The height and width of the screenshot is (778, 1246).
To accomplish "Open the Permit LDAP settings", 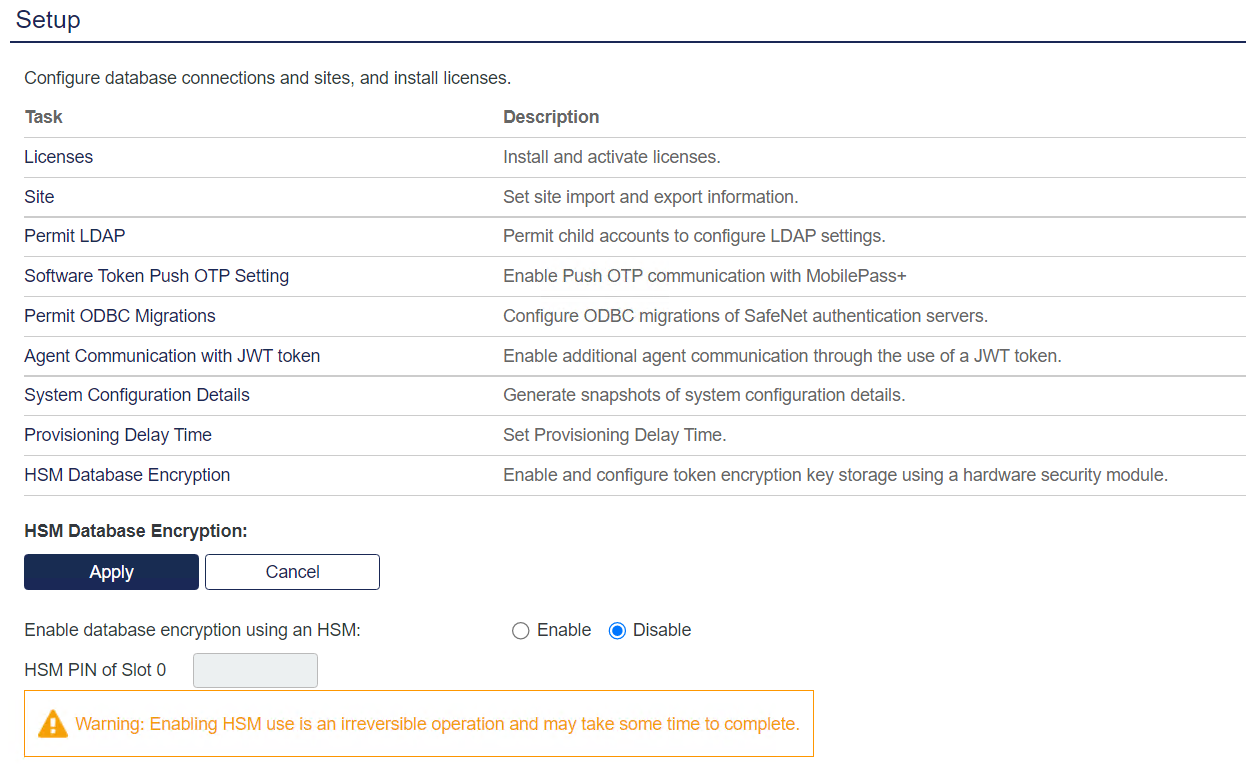I will tap(74, 236).
